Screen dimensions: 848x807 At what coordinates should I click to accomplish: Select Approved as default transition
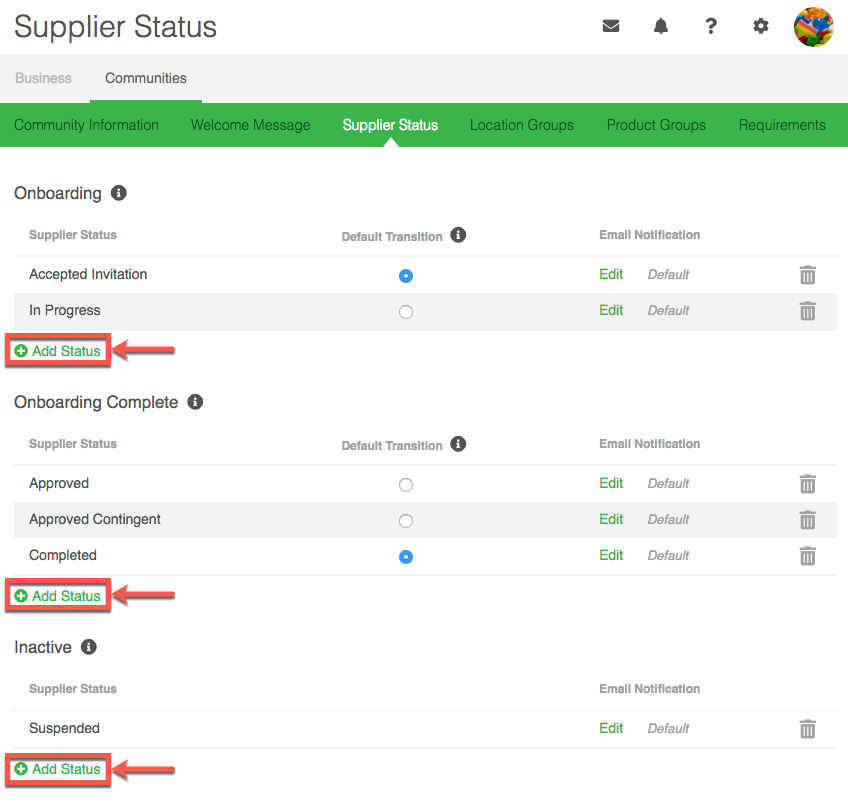click(405, 485)
